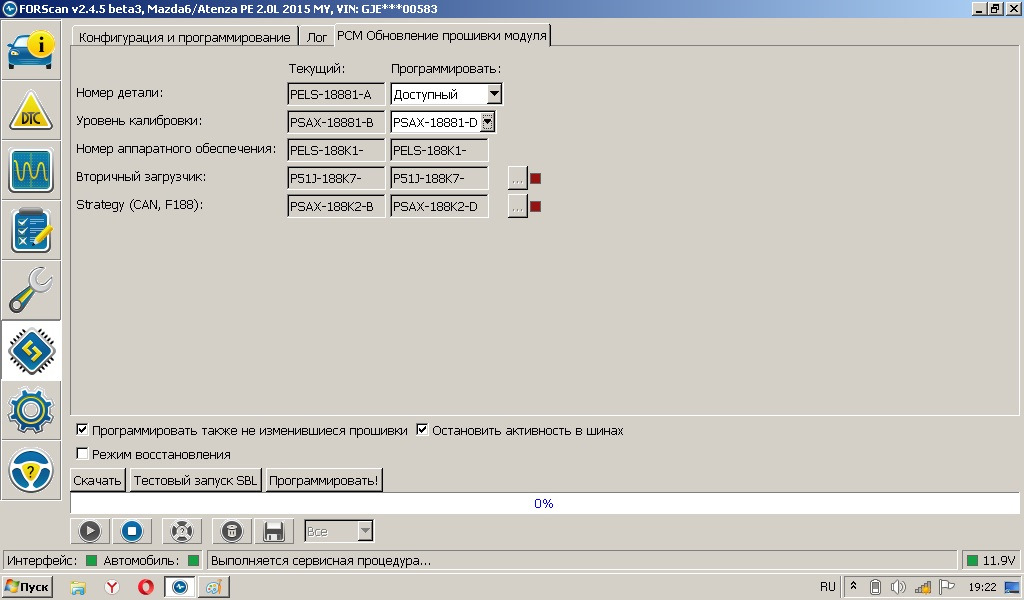The width and height of the screenshot is (1024, 600).
Task: Click the network signal tray icon
Action: pos(922,587)
